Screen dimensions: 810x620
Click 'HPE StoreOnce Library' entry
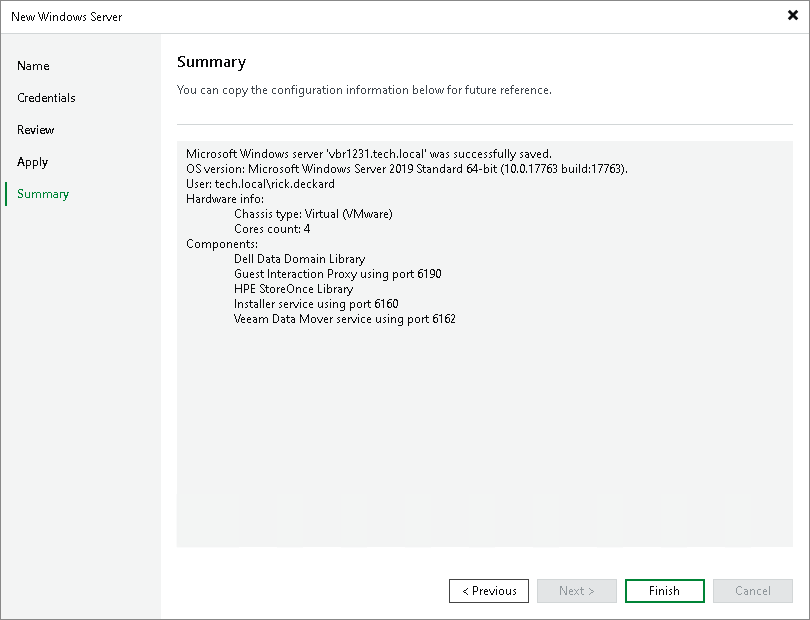pyautogui.click(x=293, y=289)
